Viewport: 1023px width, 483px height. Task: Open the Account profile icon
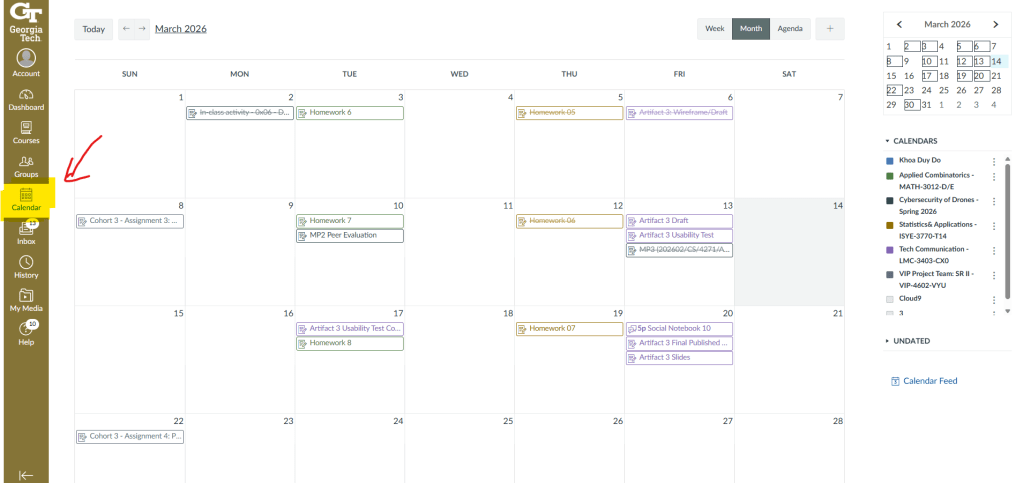coord(26,58)
